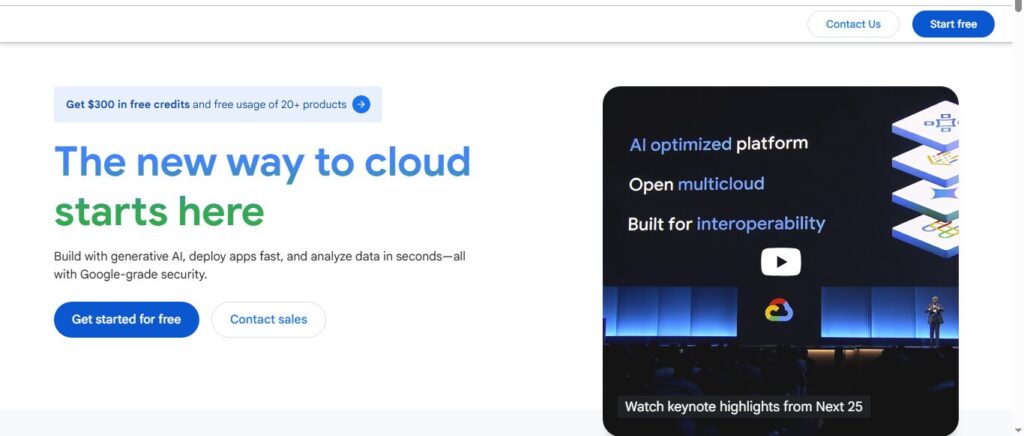The image size is (1024, 436).
Task: Click the 'Open multicloud' video text
Action: click(x=696, y=185)
